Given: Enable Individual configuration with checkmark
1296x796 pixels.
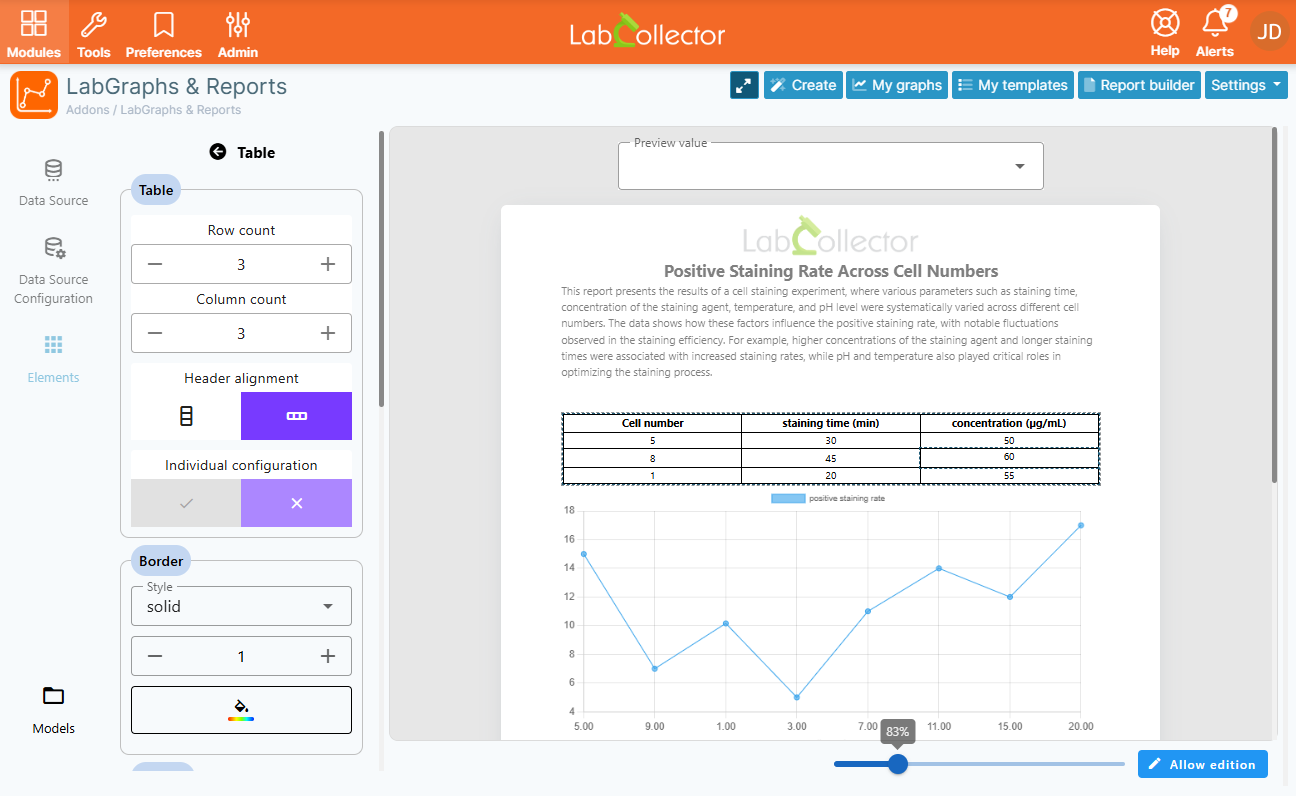Looking at the screenshot, I should [x=186, y=503].
